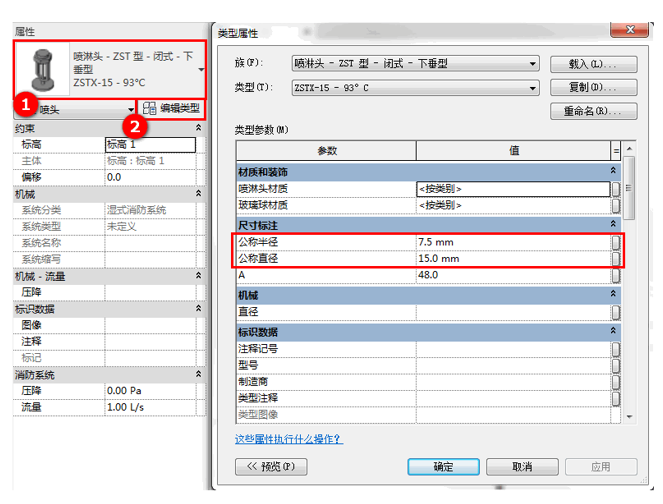Open the 喷头 category filter dropdown
The width and height of the screenshot is (663, 504).
[130, 110]
